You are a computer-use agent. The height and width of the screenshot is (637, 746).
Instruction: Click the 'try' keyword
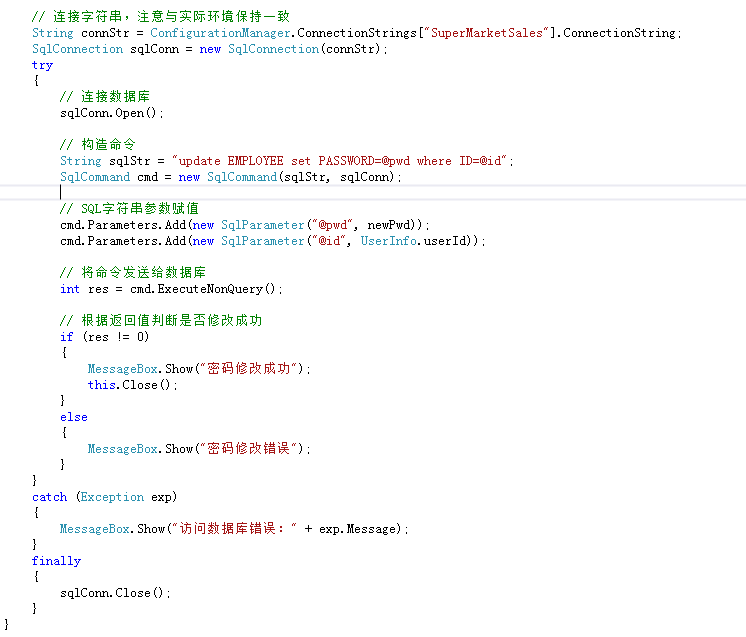(42, 65)
